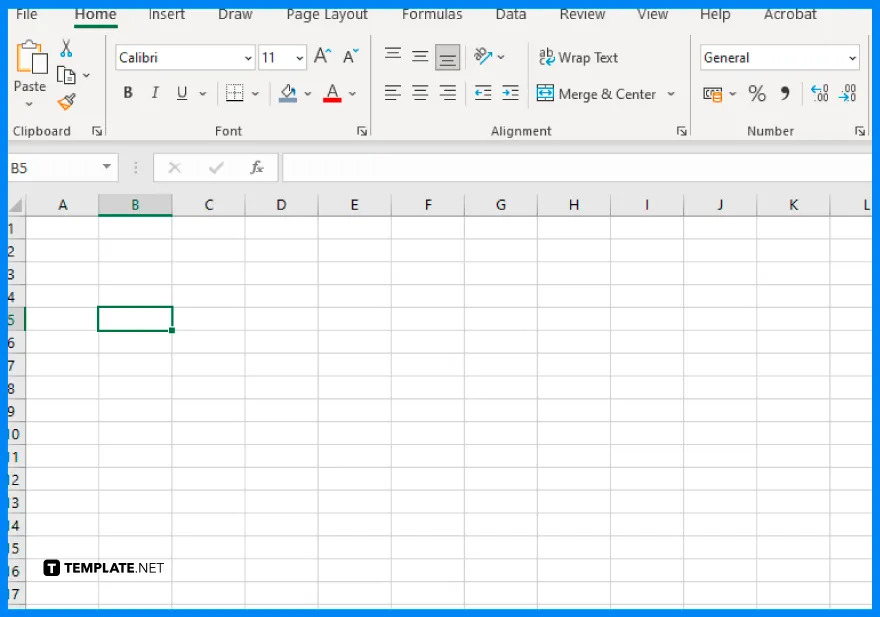880x617 pixels.
Task: Apply Wrap Text to the cell
Action: (578, 57)
